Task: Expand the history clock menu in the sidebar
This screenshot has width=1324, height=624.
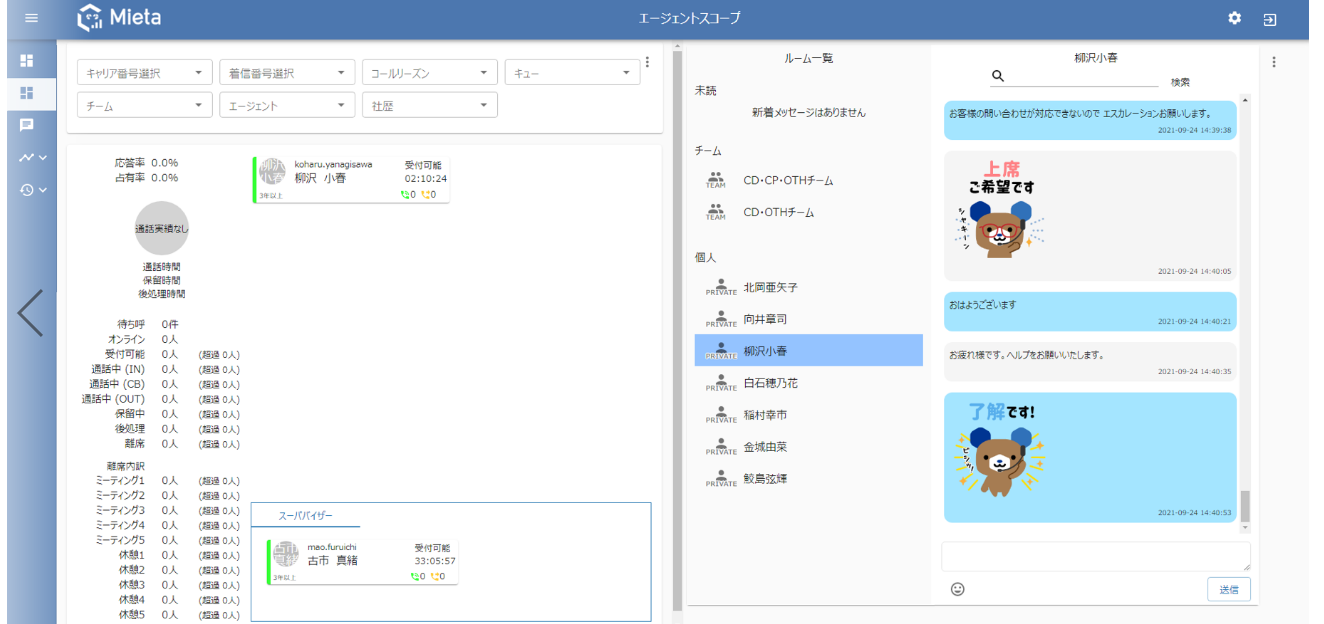Action: point(32,189)
